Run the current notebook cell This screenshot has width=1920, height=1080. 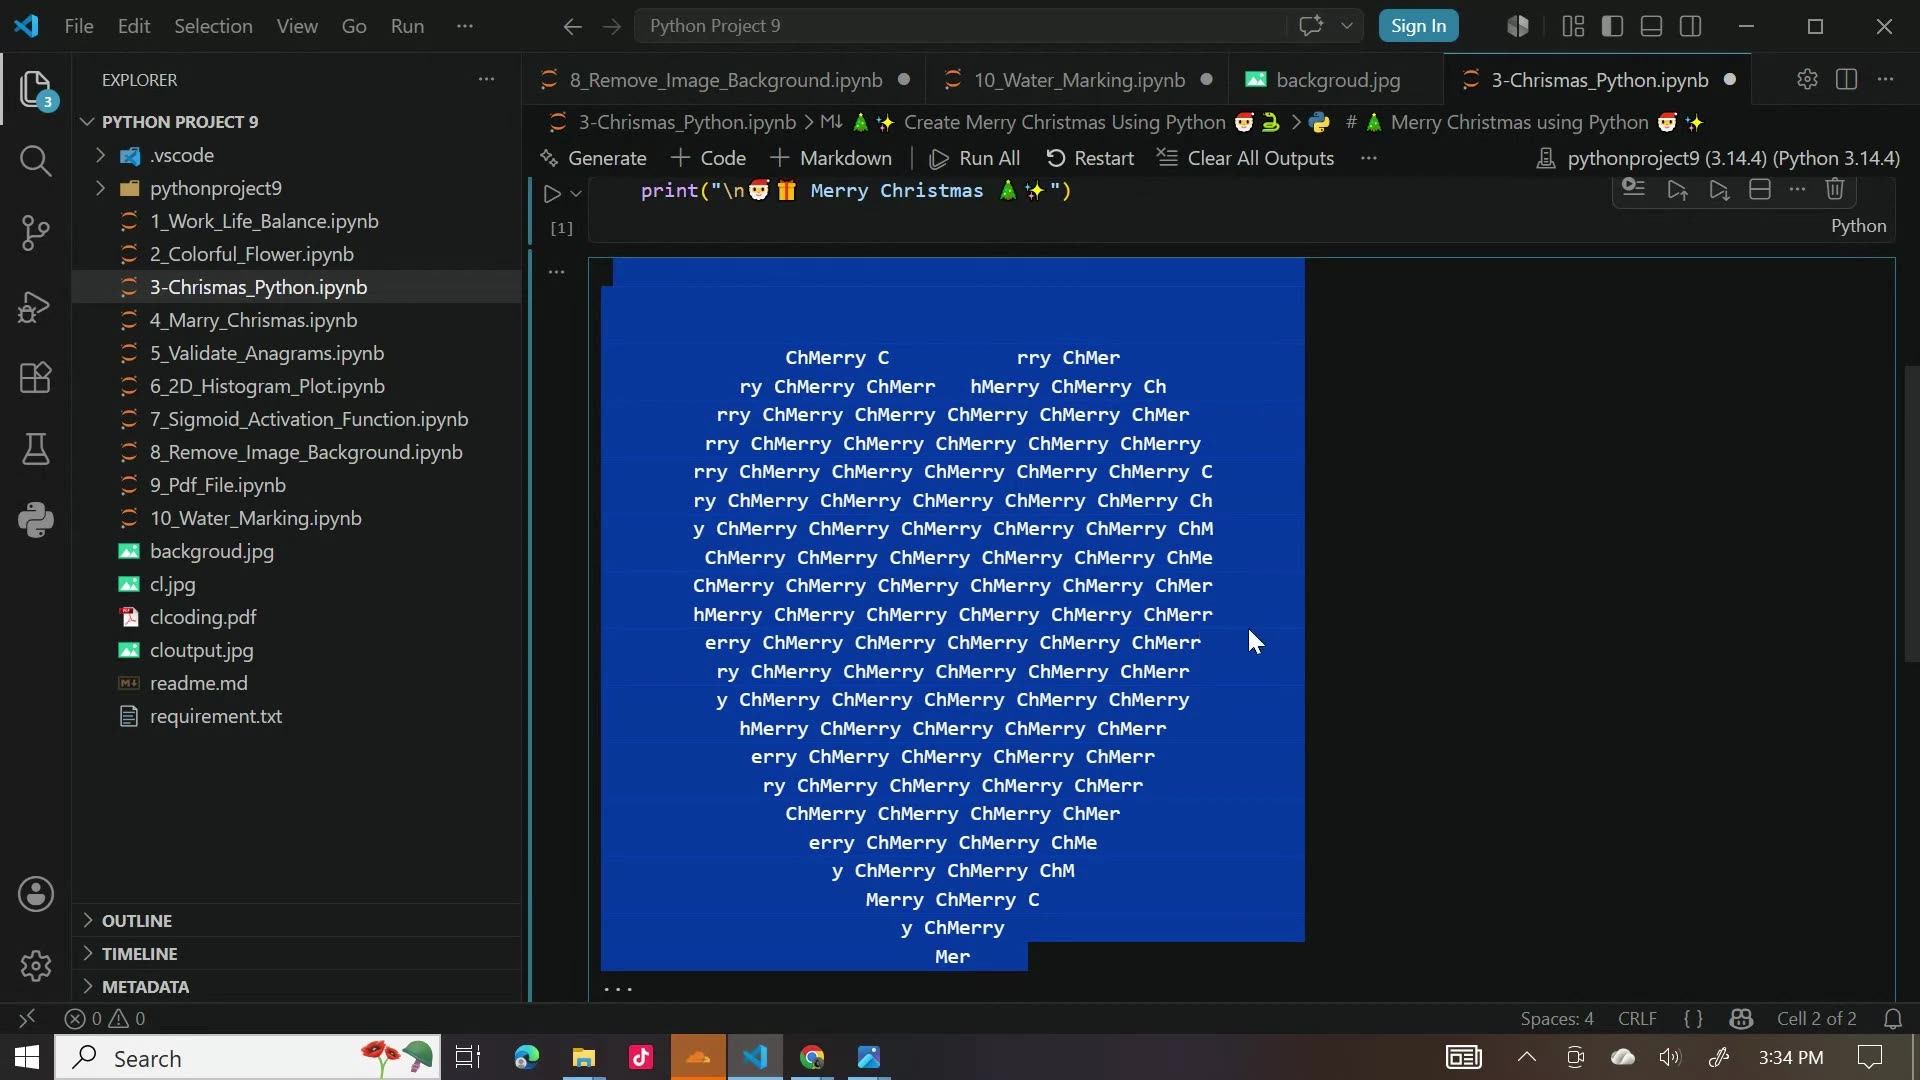point(552,193)
